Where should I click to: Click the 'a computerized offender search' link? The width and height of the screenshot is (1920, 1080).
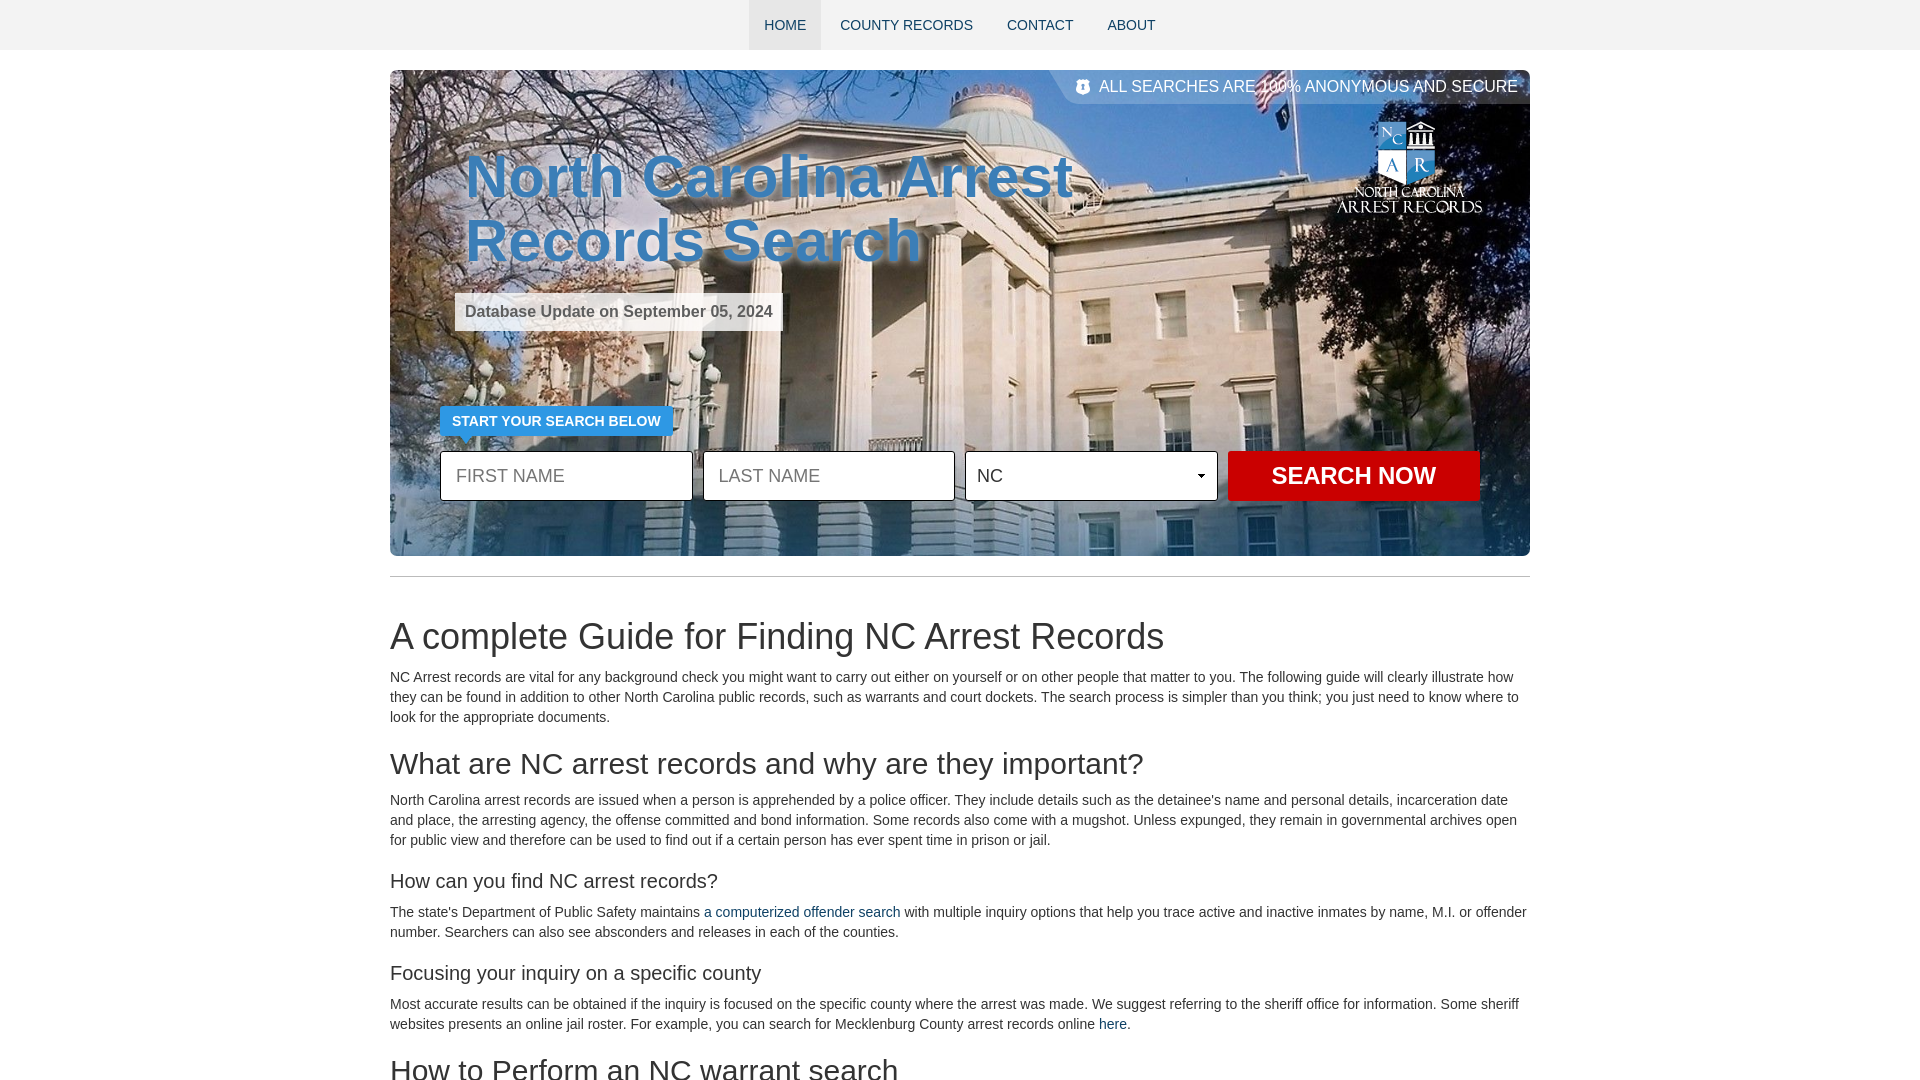802,911
